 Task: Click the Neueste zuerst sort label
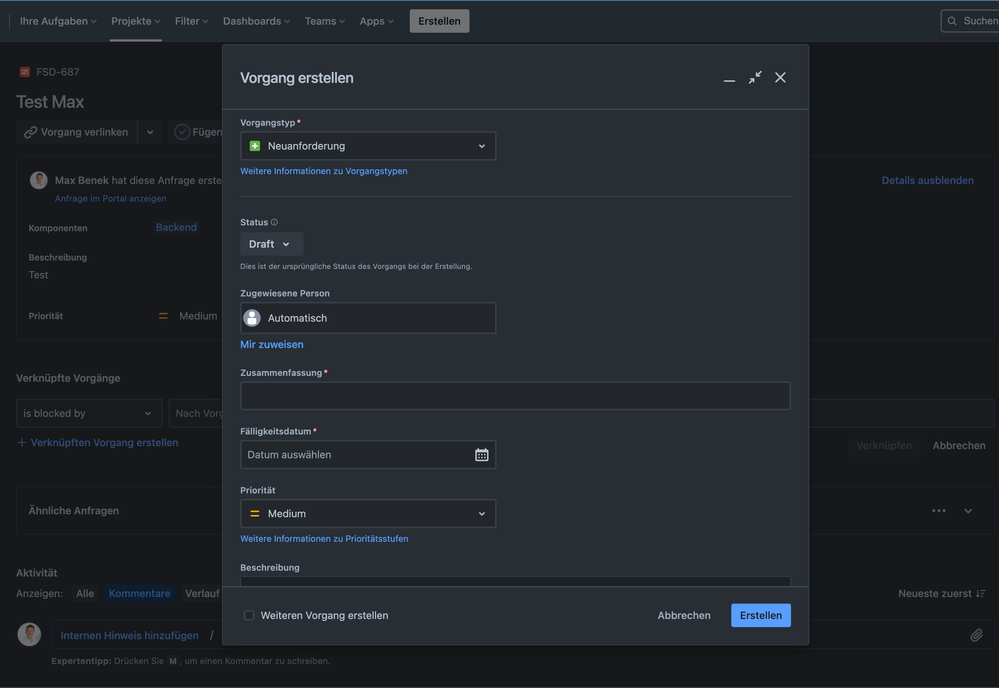(935, 594)
